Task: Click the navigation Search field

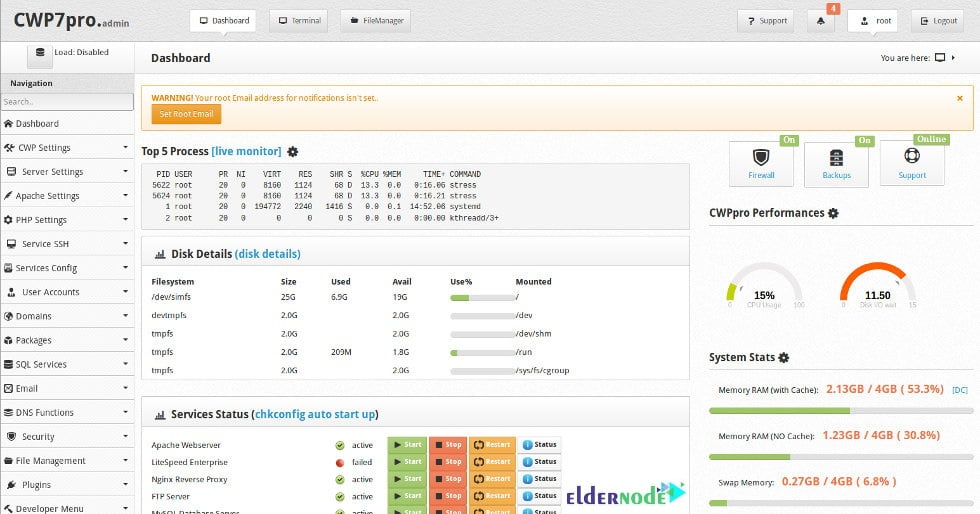Action: [68, 102]
